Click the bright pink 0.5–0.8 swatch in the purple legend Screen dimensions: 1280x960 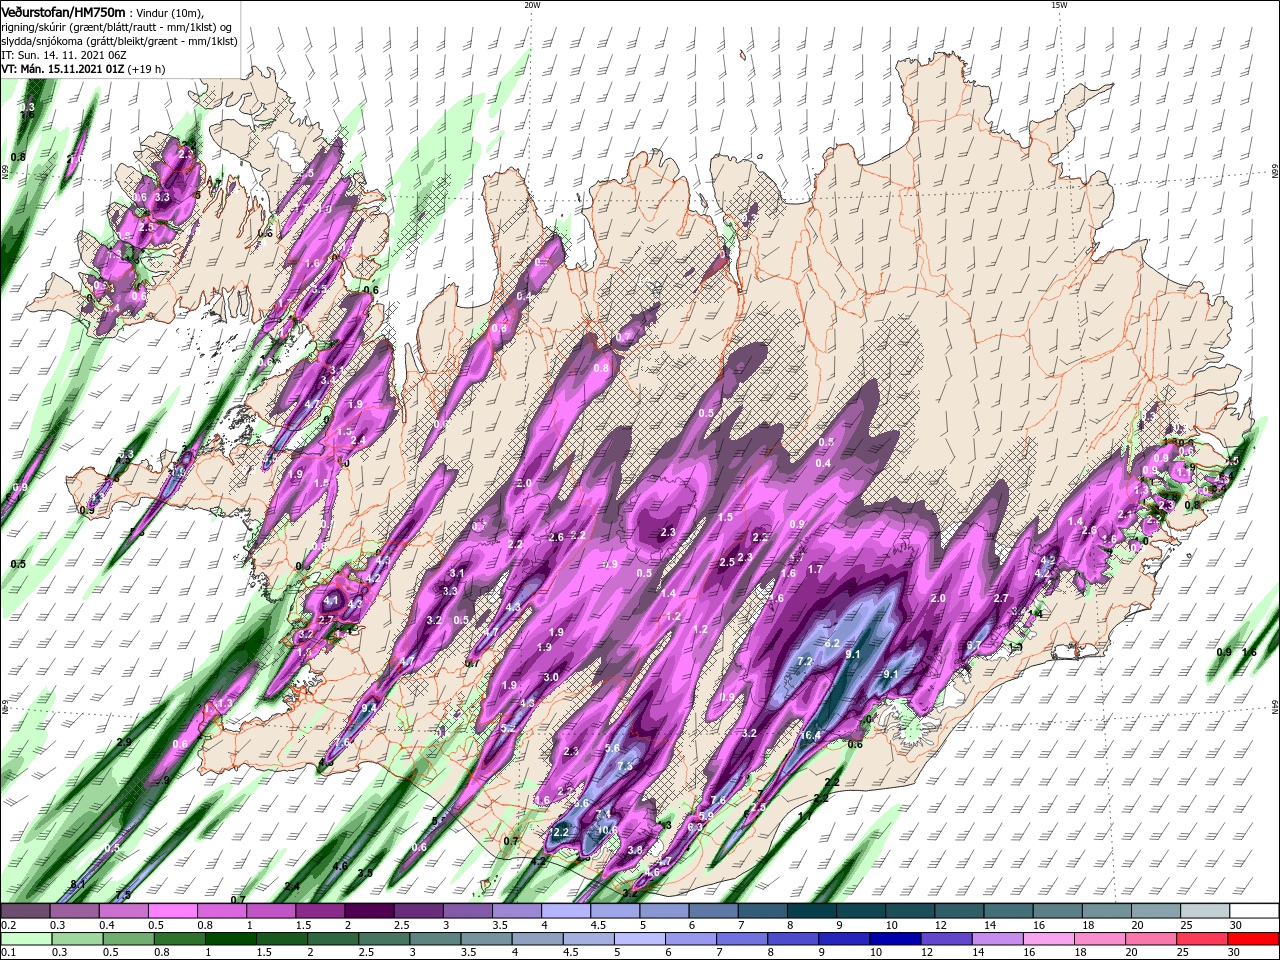coord(172,911)
